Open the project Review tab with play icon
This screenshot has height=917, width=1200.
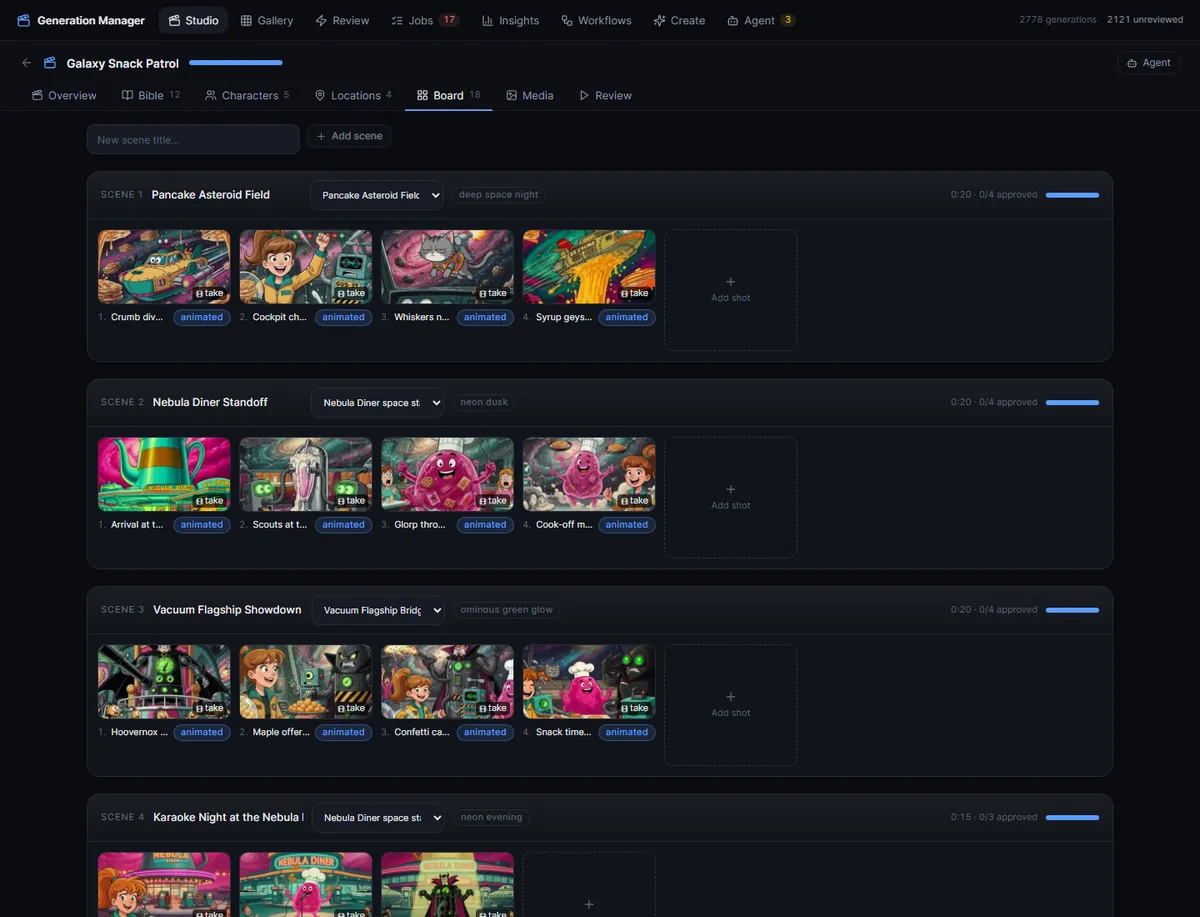click(x=605, y=96)
